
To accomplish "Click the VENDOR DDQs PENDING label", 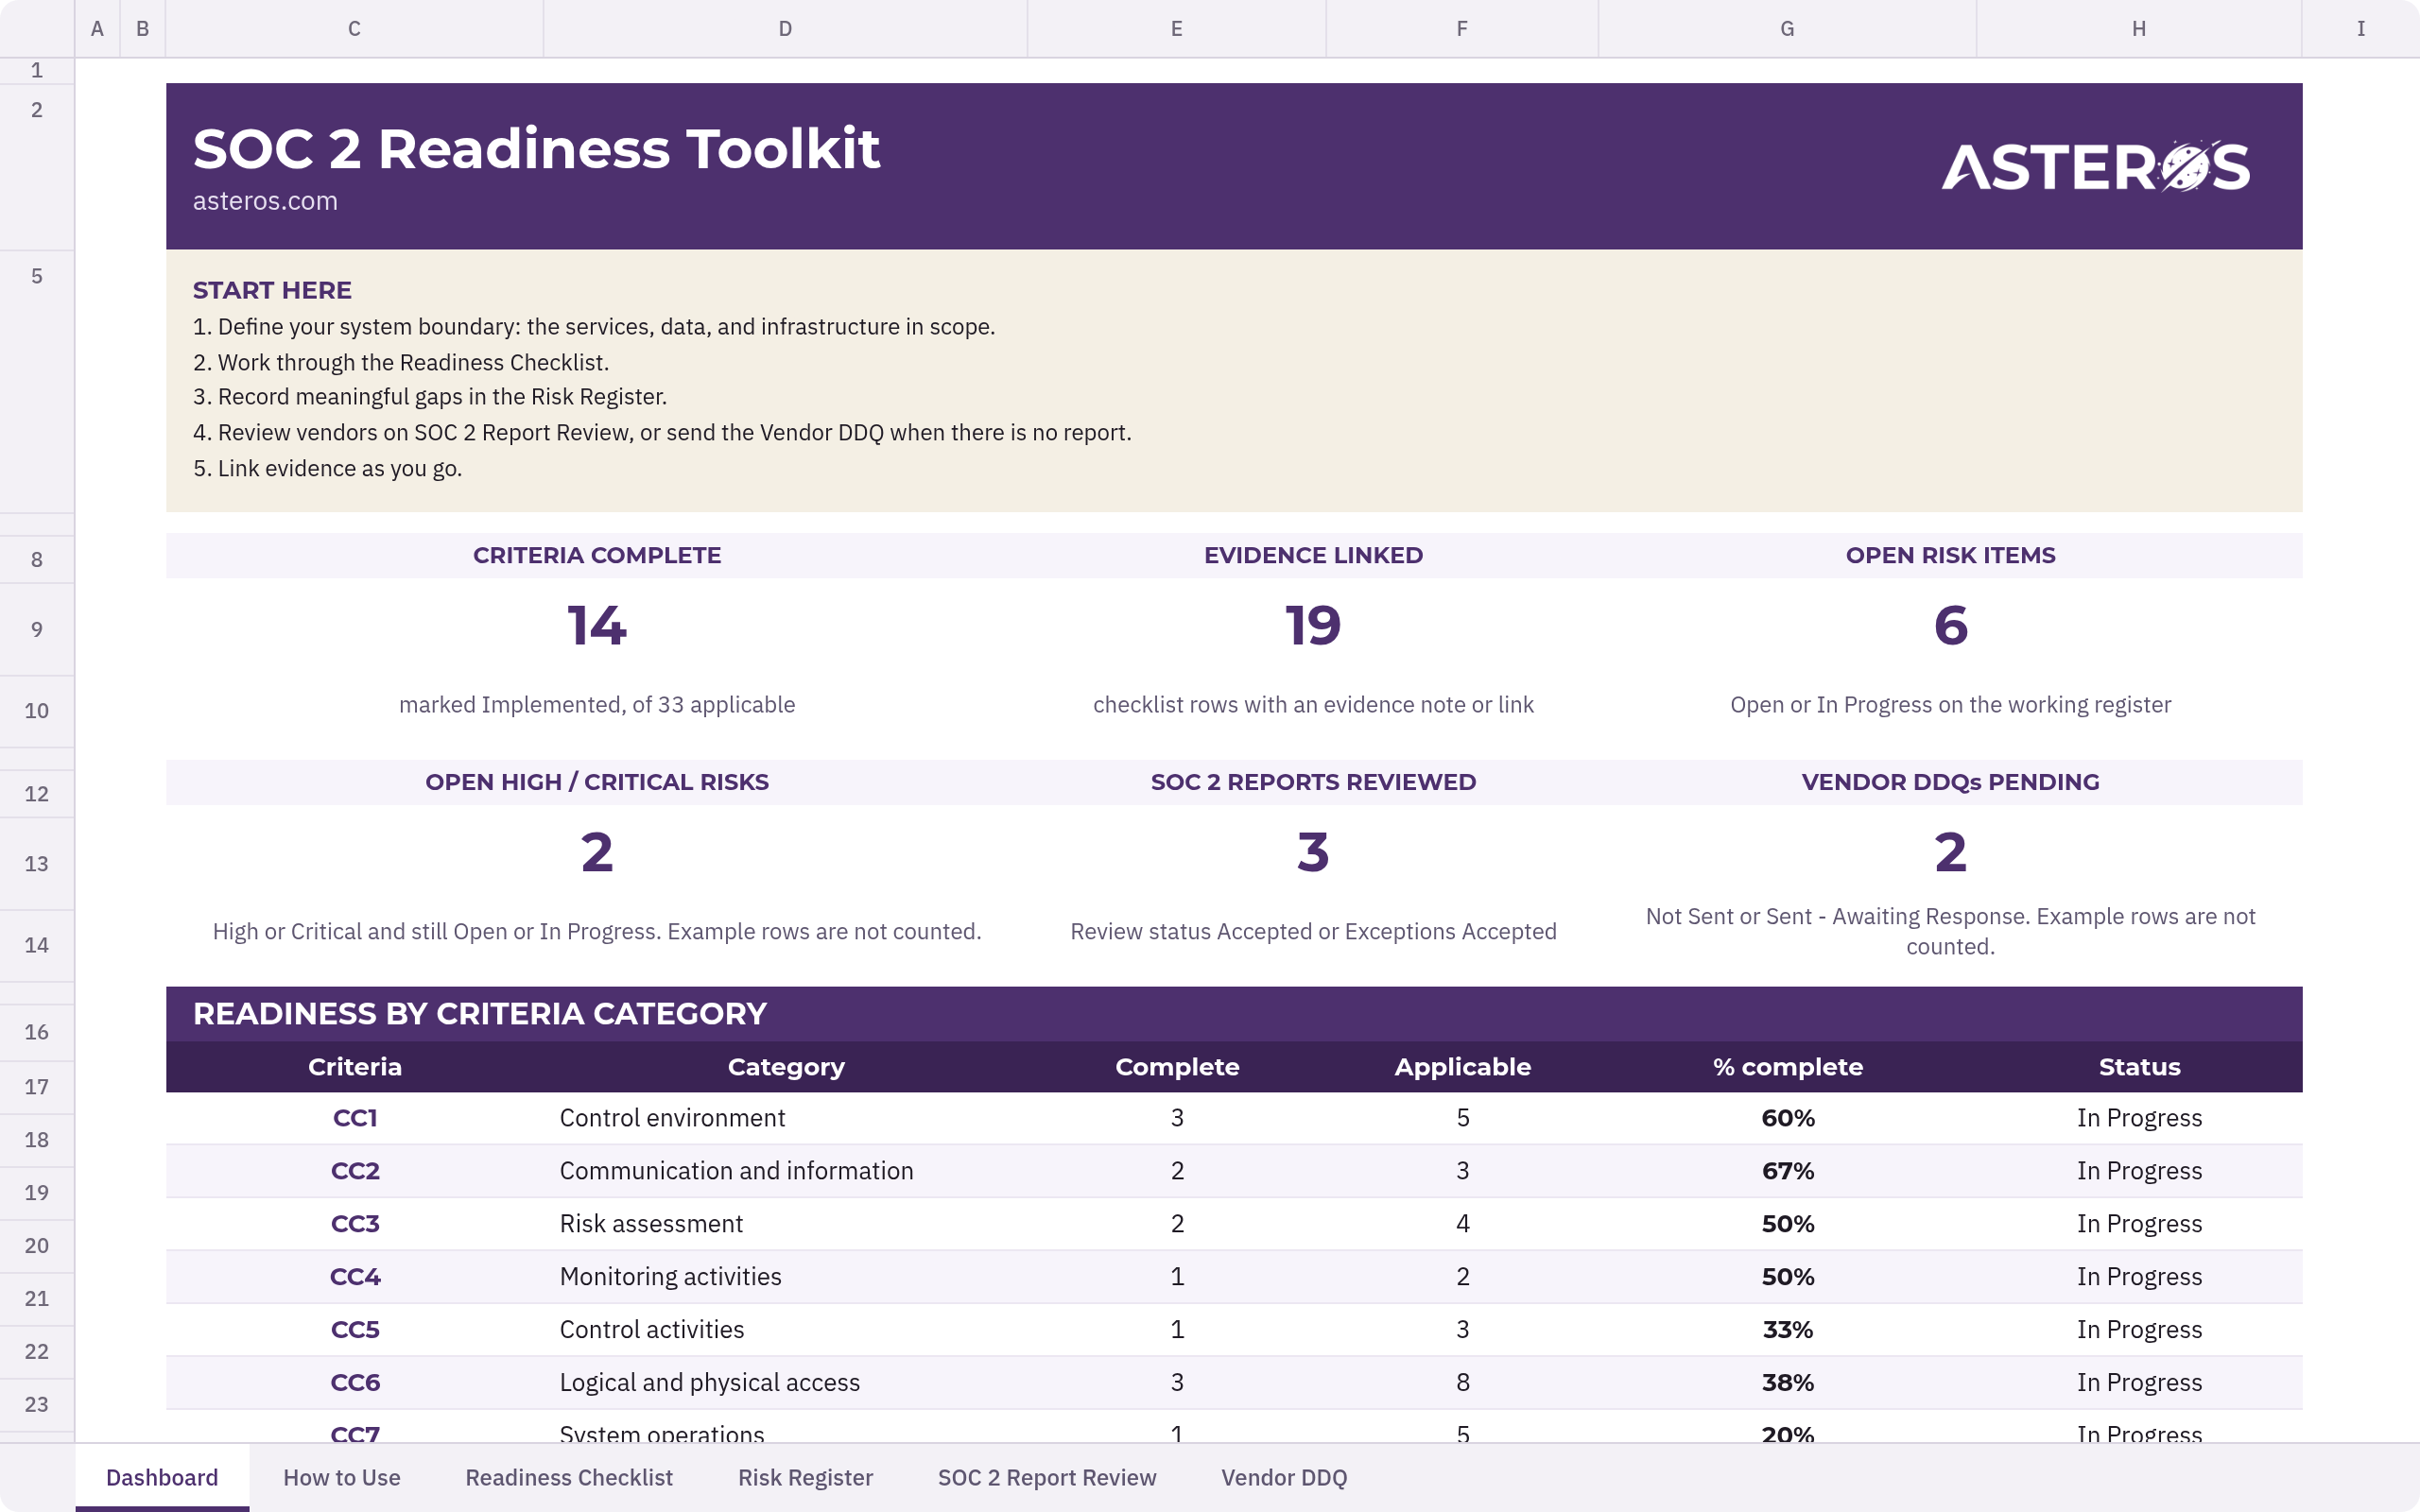I will click(1950, 782).
